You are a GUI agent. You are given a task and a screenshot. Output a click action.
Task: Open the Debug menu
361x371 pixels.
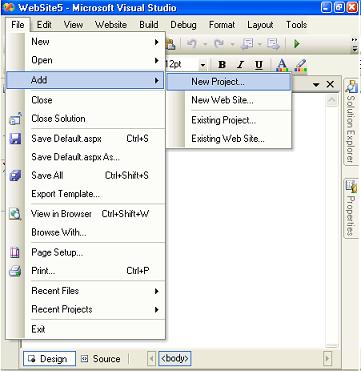[183, 25]
